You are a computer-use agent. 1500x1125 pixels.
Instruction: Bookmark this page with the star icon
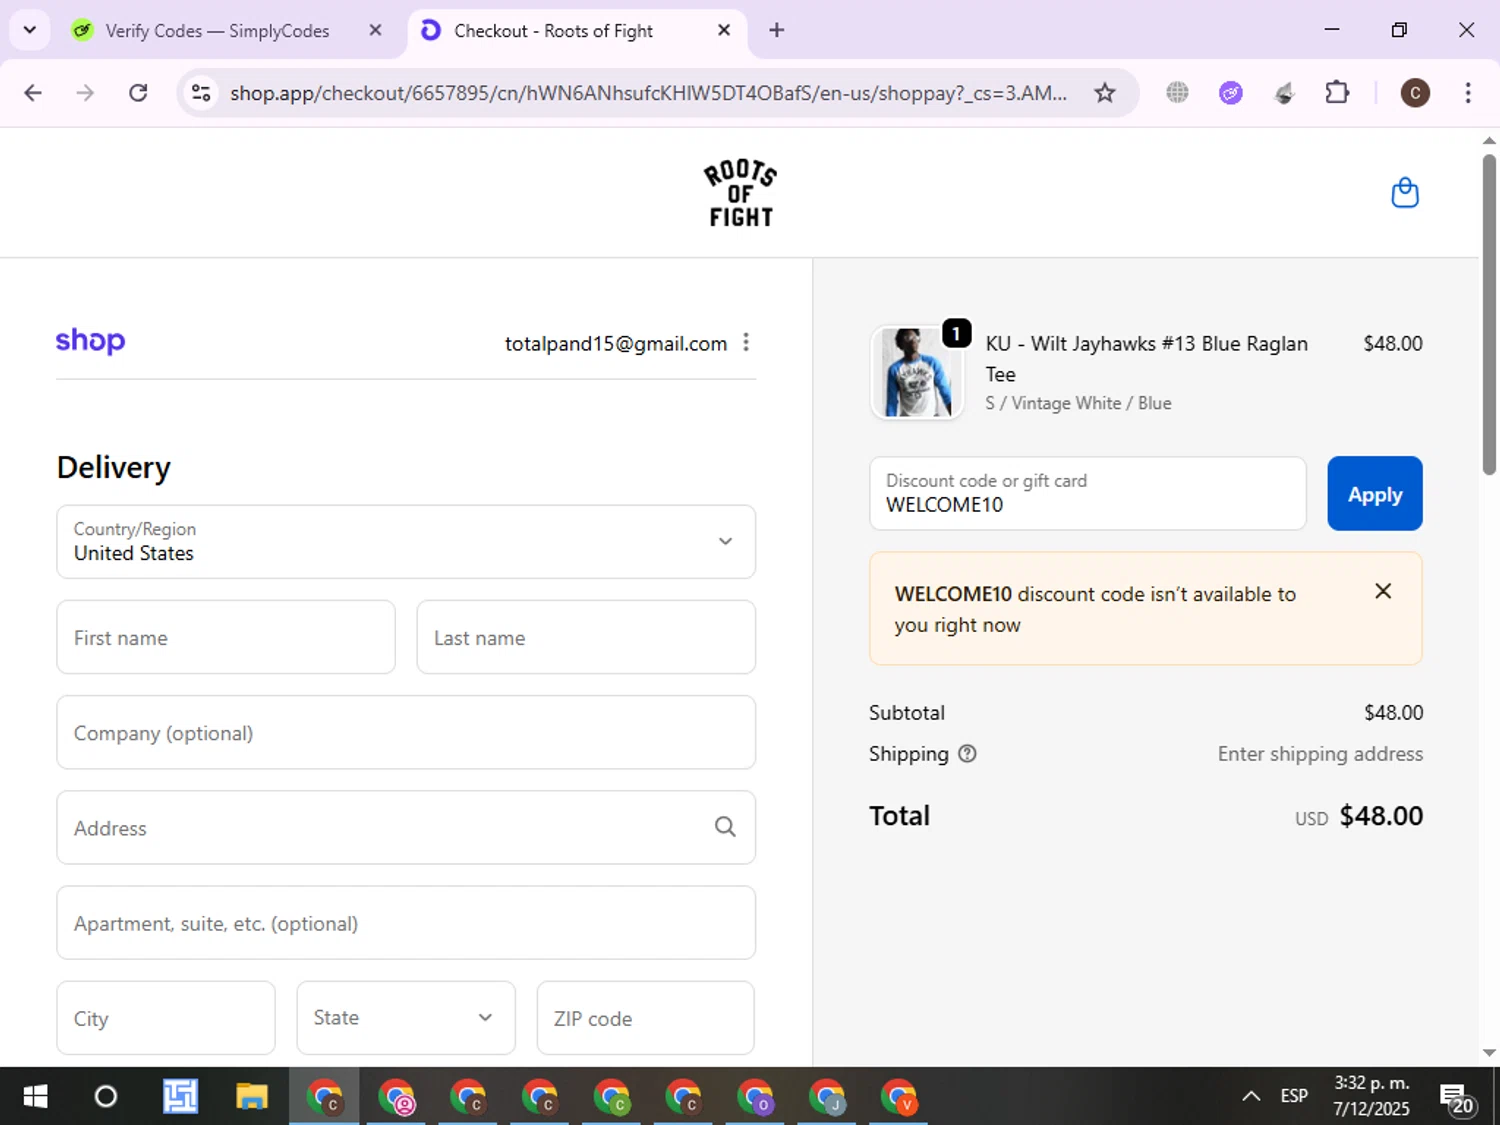tap(1104, 93)
